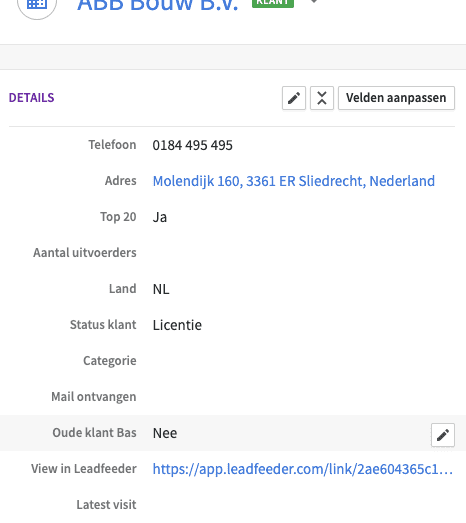Click the Adres field label
Image resolution: width=466 pixels, height=523 pixels.
(120, 181)
